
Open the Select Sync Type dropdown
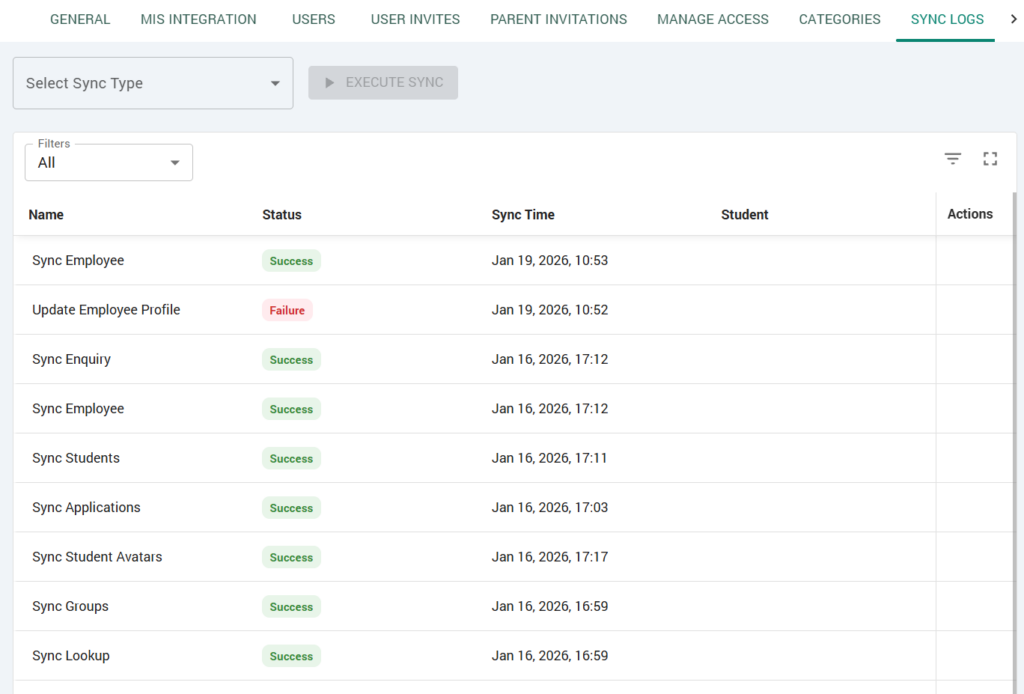pyautogui.click(x=152, y=83)
